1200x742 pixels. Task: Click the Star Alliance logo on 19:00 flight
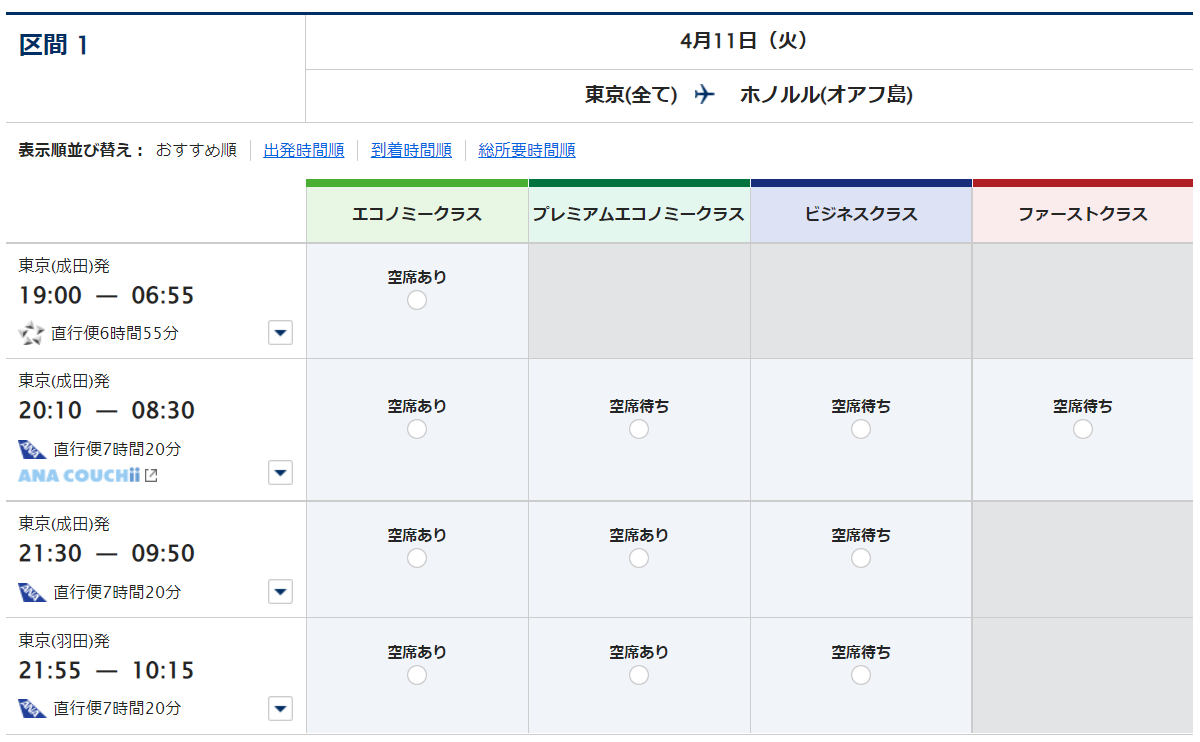click(x=32, y=333)
